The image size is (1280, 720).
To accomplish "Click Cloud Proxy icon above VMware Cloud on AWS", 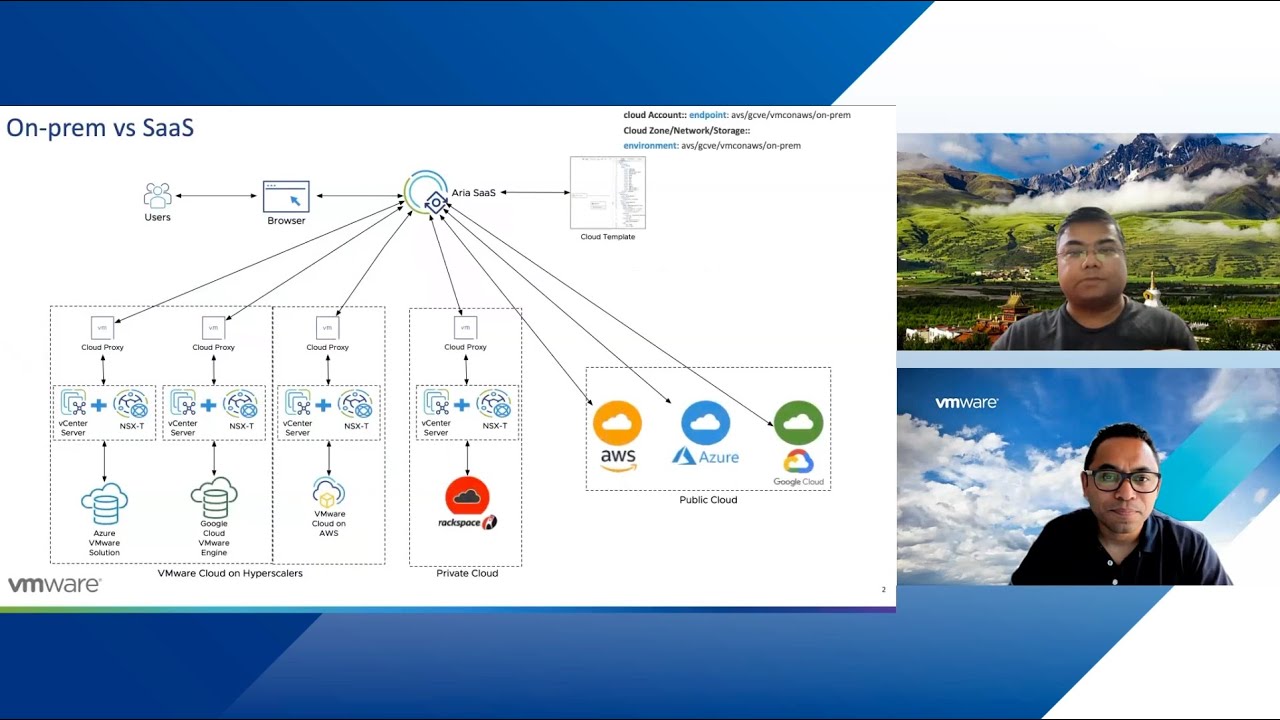I will (x=327, y=328).
